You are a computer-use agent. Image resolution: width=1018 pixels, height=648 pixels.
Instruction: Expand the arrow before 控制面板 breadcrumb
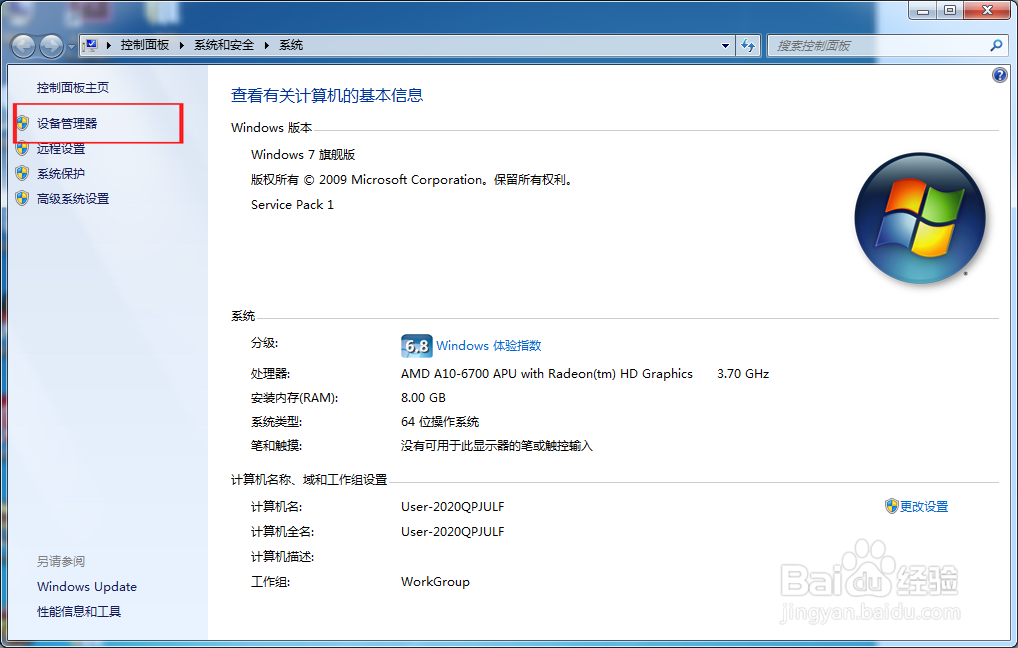[x=108, y=45]
